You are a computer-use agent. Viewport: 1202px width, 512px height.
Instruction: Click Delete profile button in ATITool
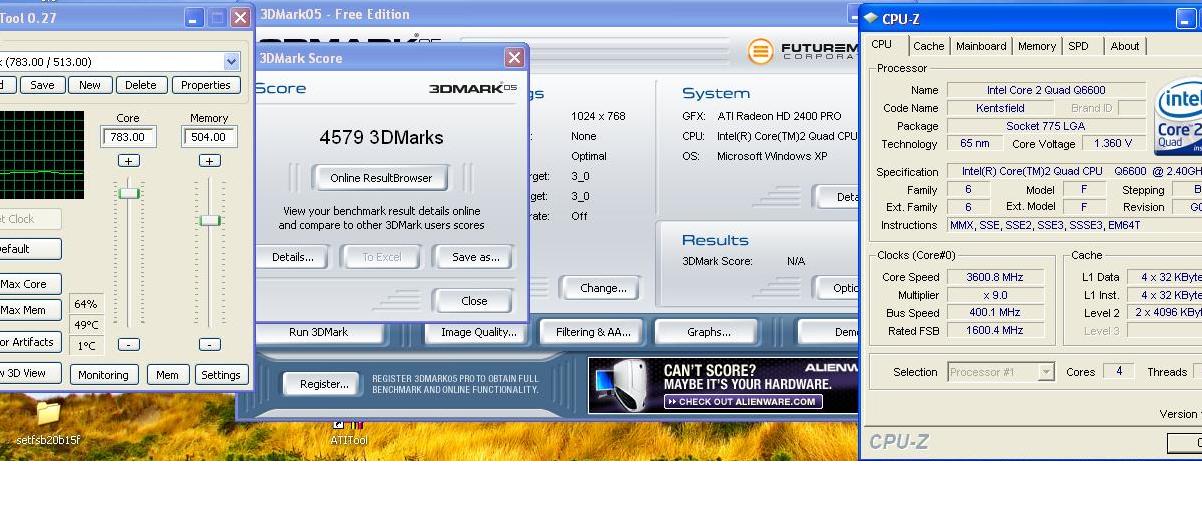[x=141, y=85]
